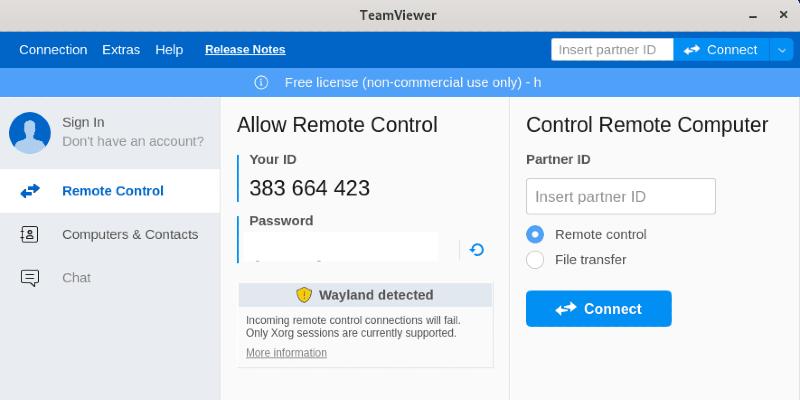Select the Remote control radio option

coord(535,234)
